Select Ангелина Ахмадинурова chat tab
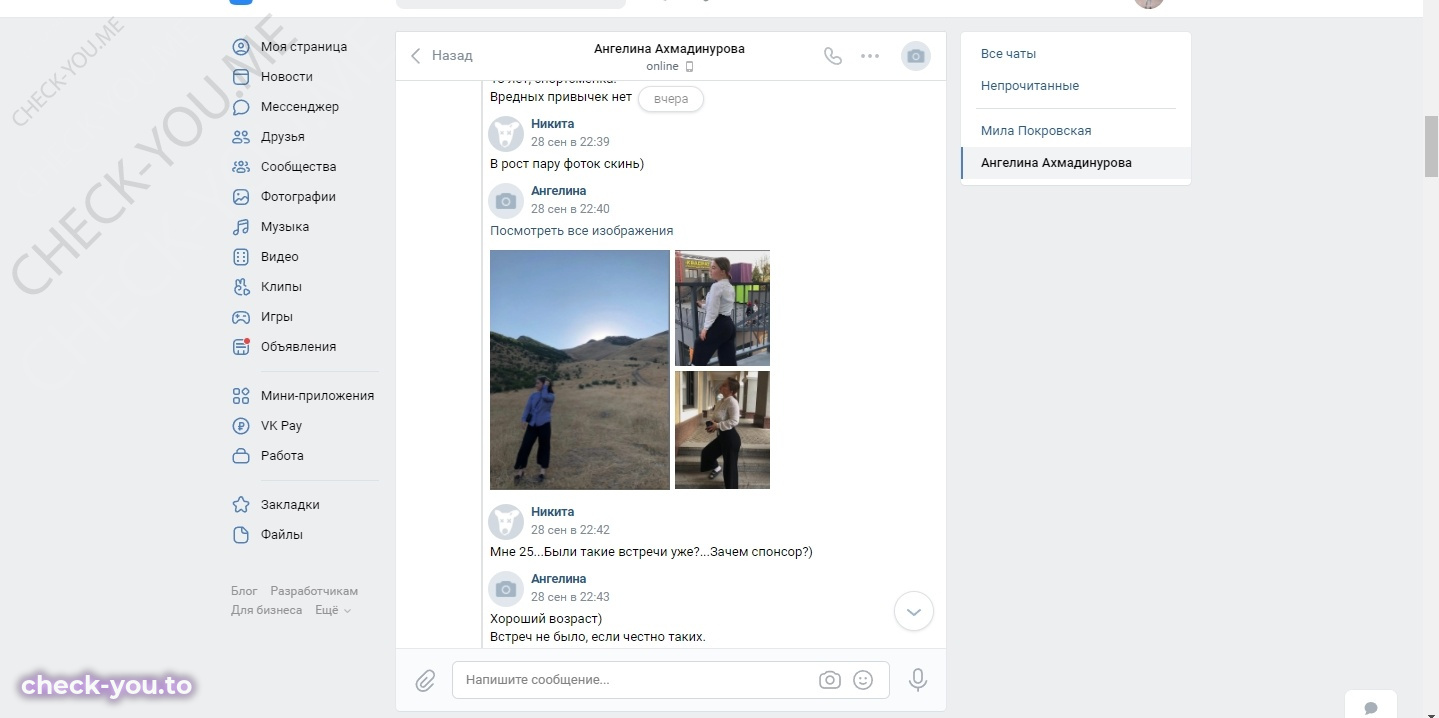 [1076, 163]
